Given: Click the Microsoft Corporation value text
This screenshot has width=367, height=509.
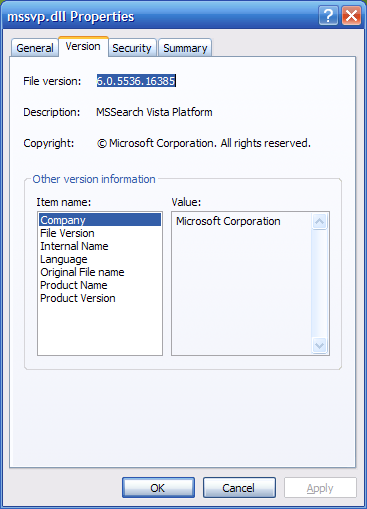Looking at the screenshot, I should [x=228, y=221].
